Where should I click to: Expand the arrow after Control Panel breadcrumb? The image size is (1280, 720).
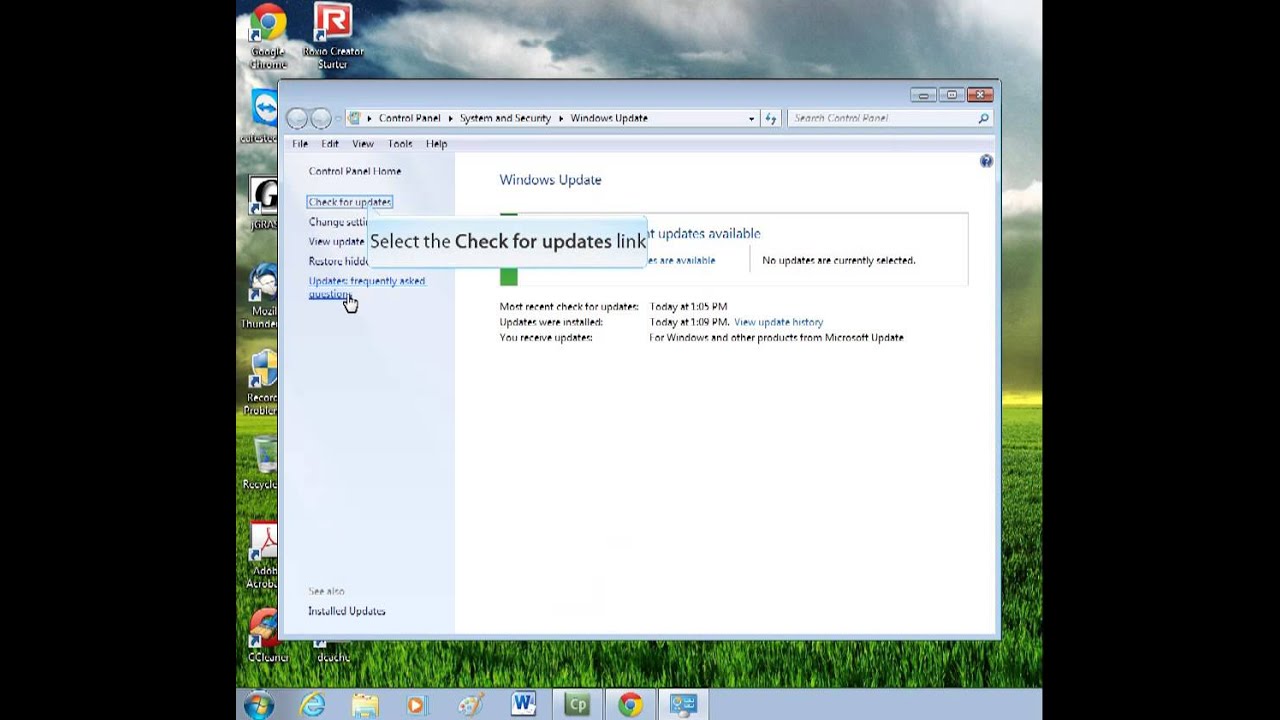pos(450,118)
